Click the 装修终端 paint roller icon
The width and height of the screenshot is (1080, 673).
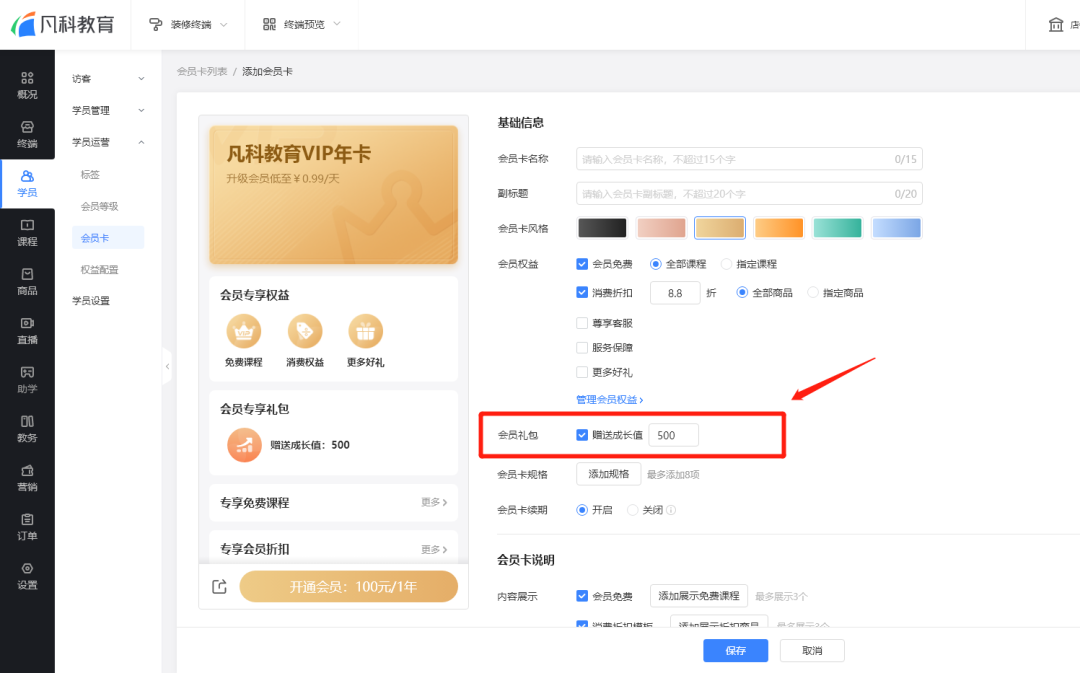pyautogui.click(x=156, y=24)
